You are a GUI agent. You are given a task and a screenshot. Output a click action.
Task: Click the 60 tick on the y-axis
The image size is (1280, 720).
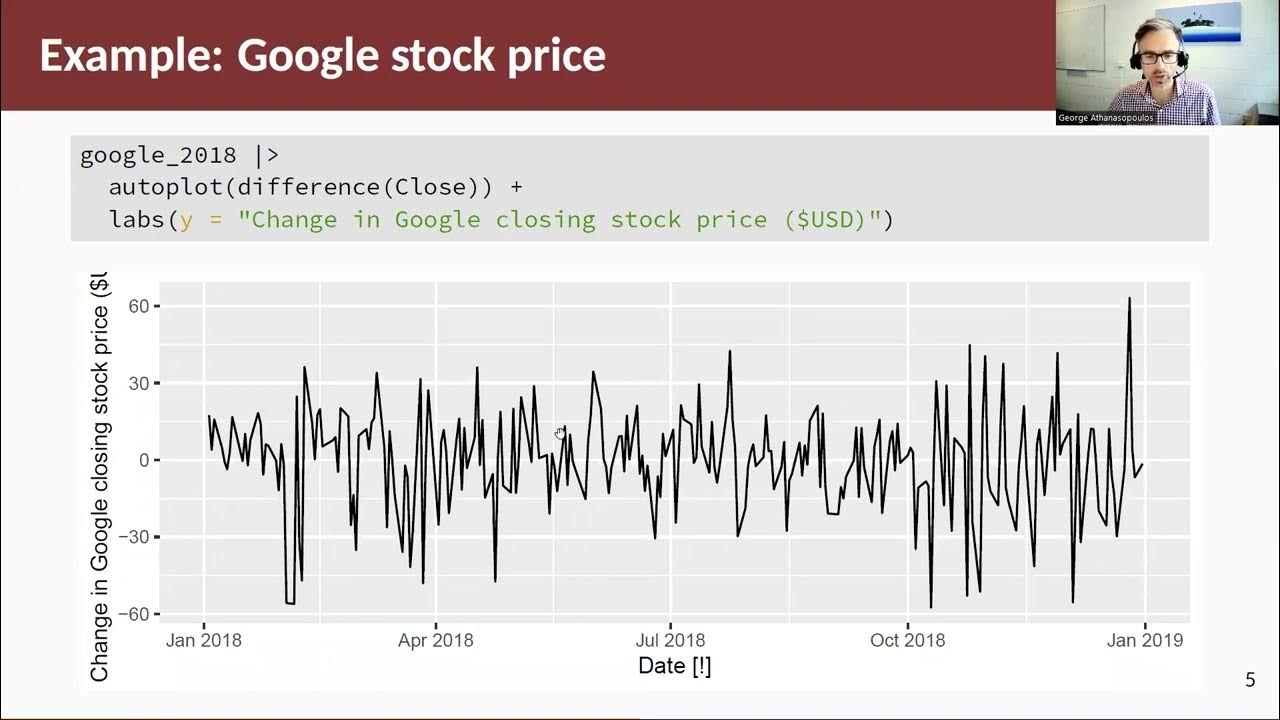pyautogui.click(x=136, y=306)
